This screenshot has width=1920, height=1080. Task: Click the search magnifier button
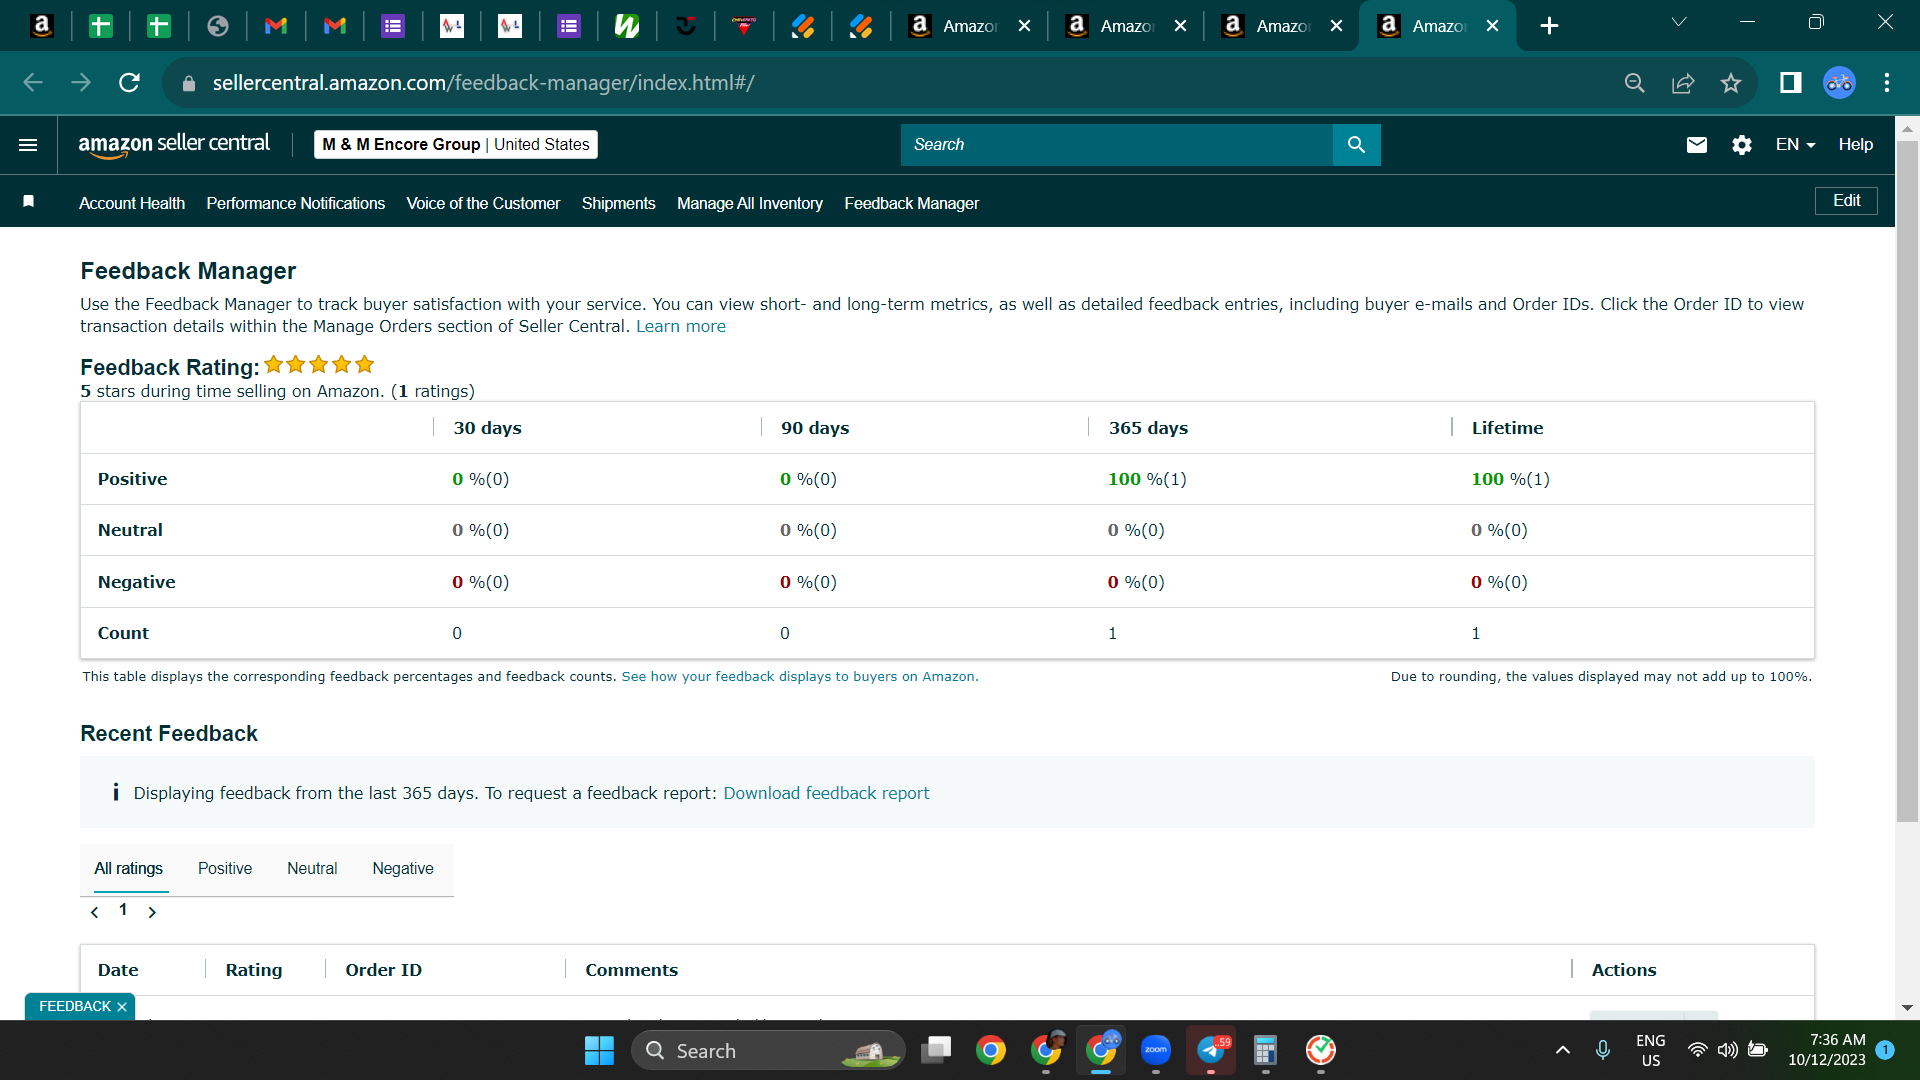coord(1356,145)
